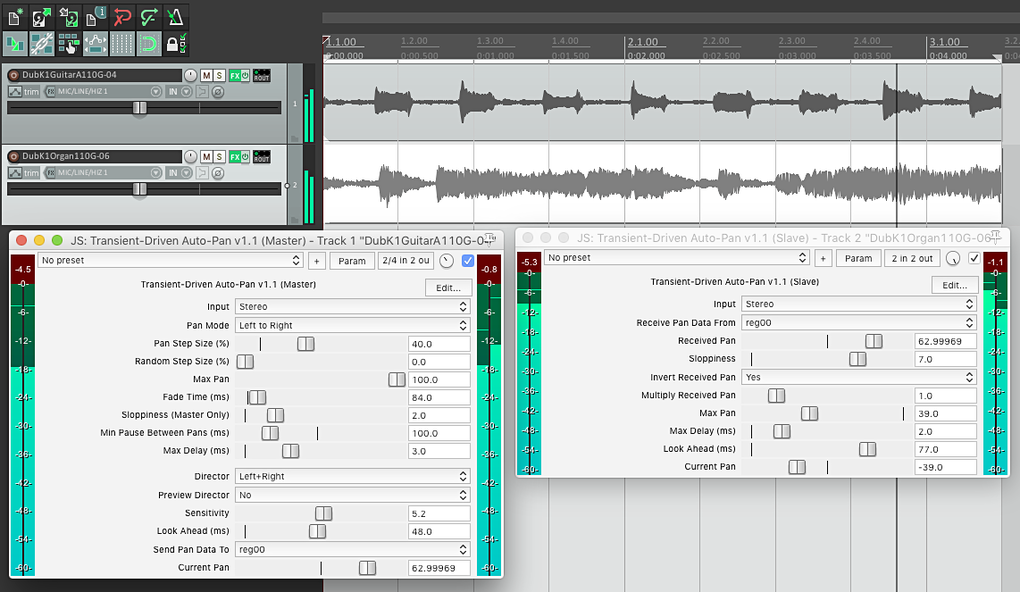Bypass FX power on guitar track
The image size is (1020, 592).
(x=245, y=75)
